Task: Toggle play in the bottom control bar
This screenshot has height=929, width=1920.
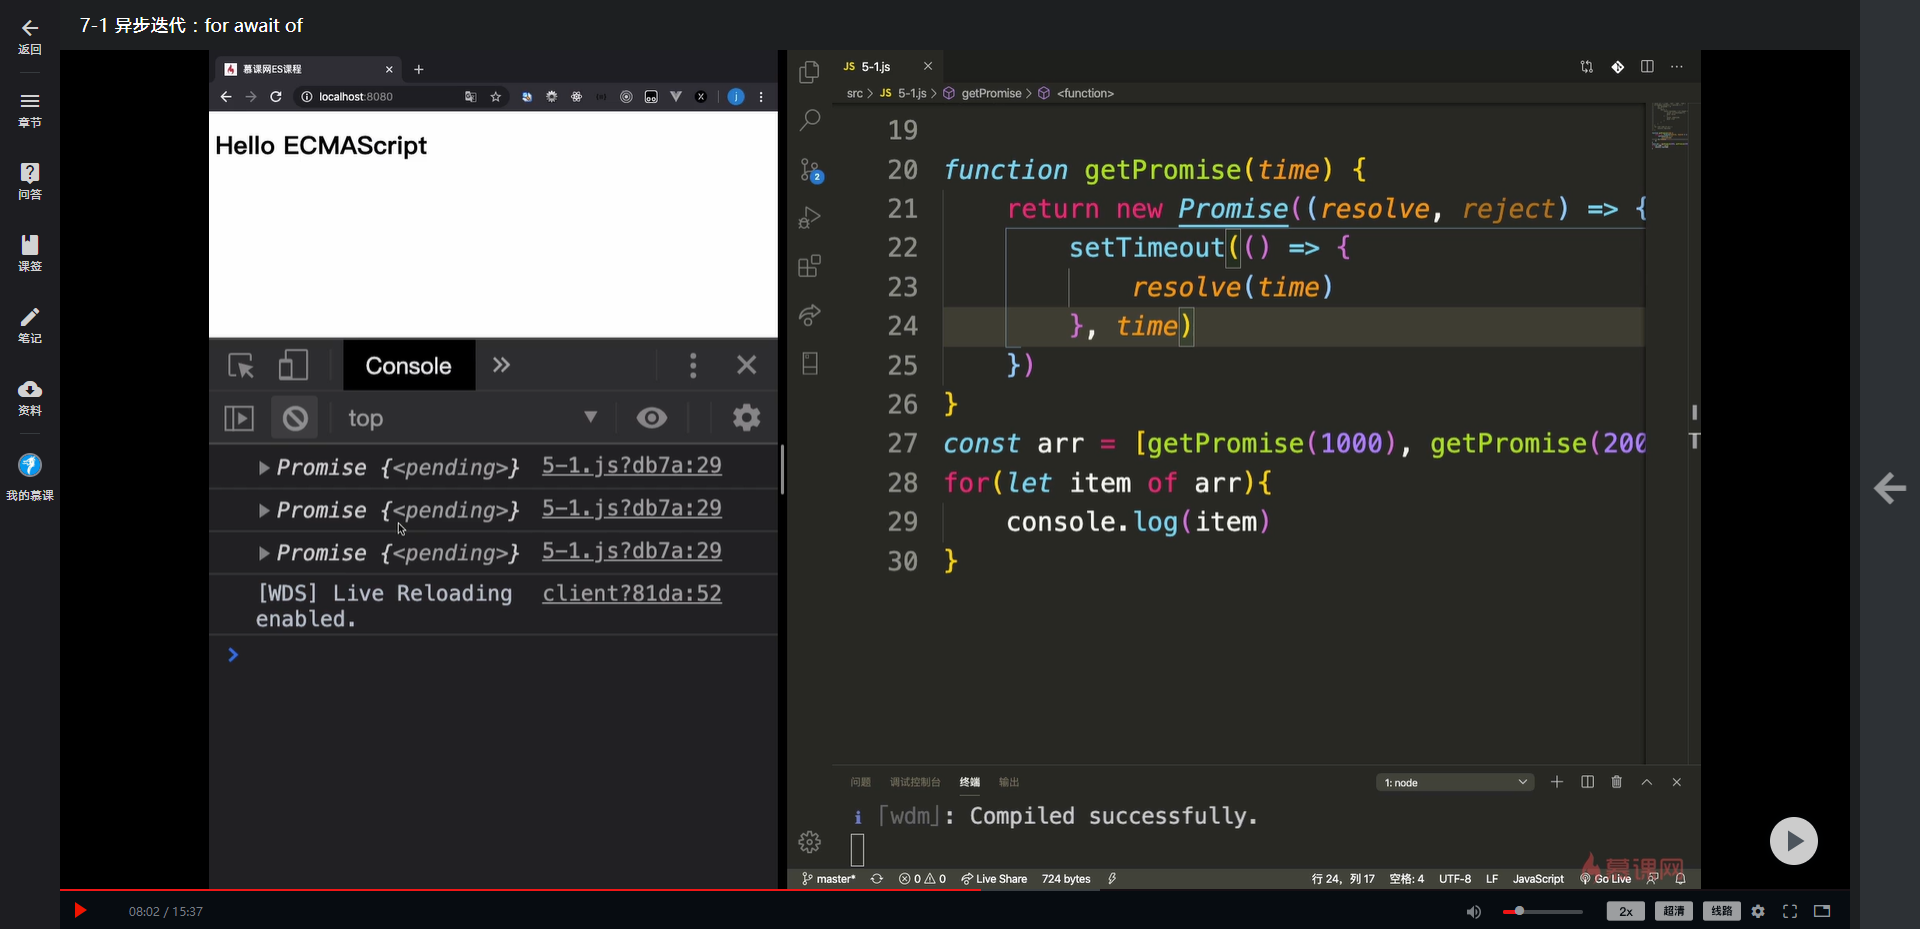Action: [81, 911]
